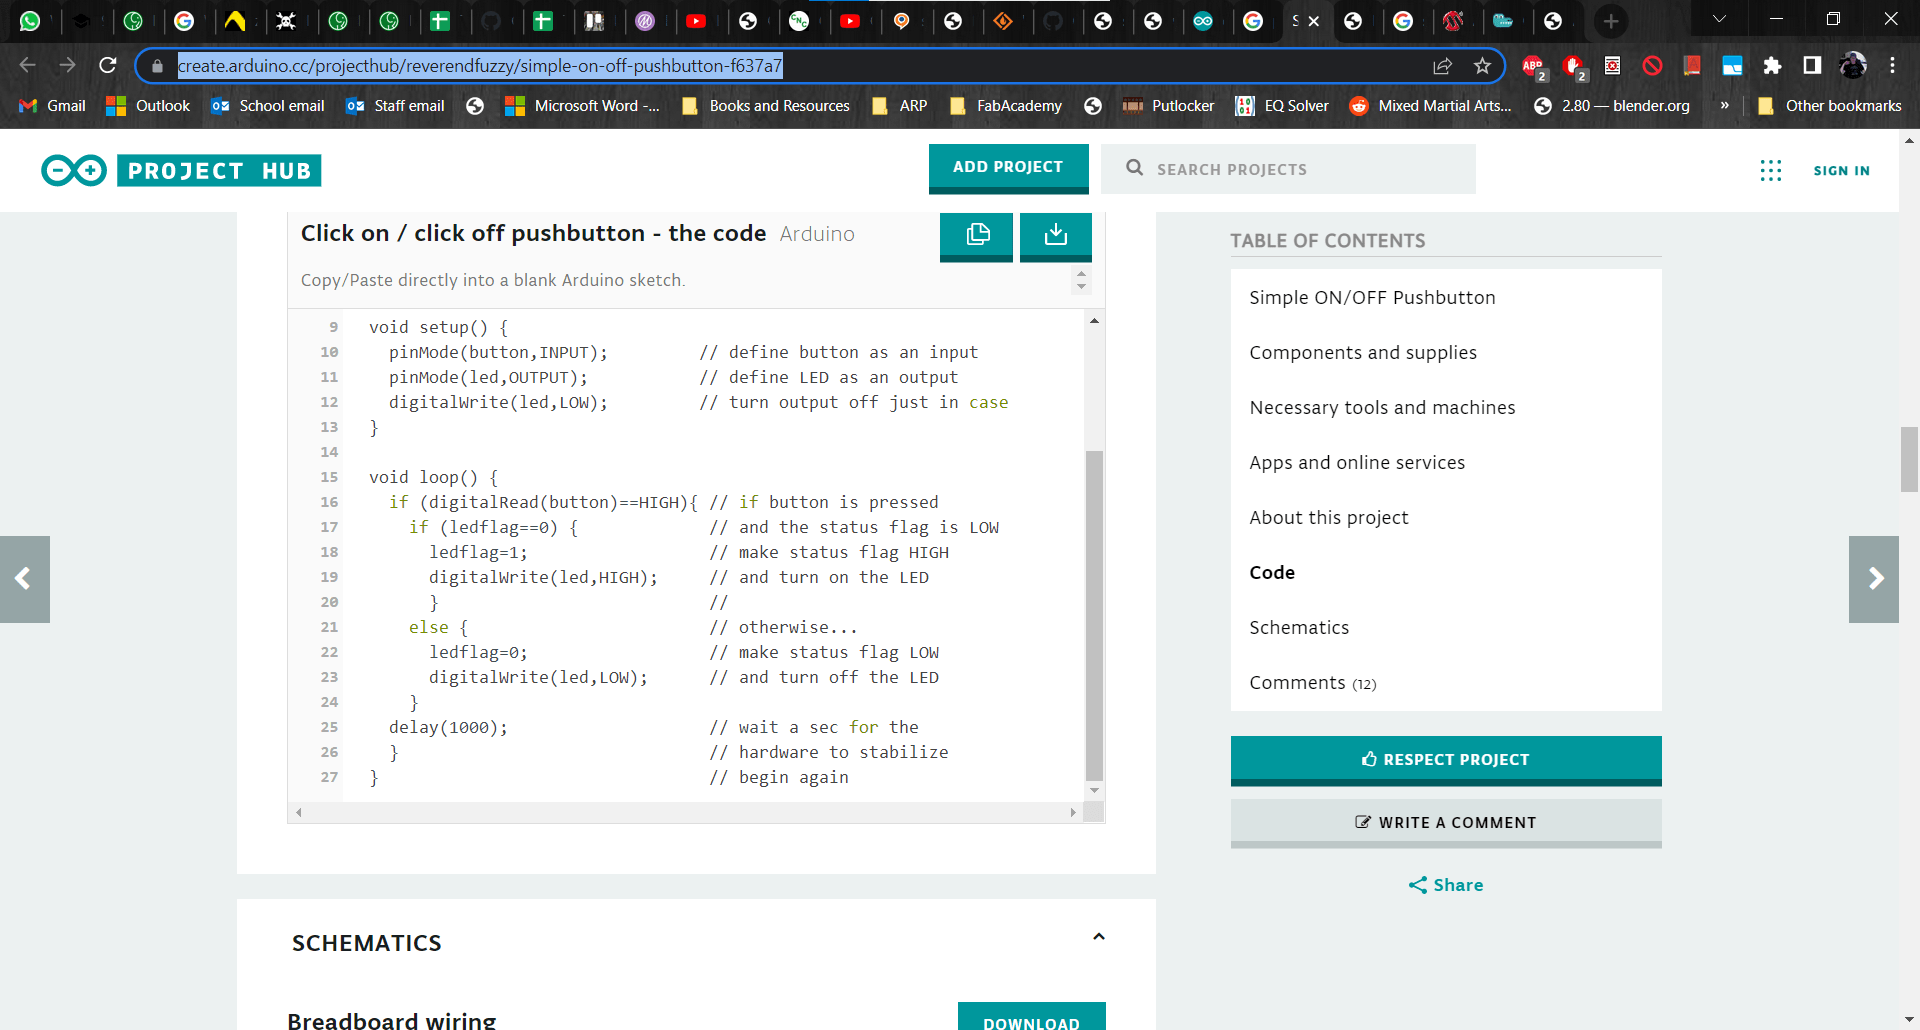Image resolution: width=1920 pixels, height=1030 pixels.
Task: Jump to Simple ON/OFF Pushbutton section
Action: pos(1372,298)
